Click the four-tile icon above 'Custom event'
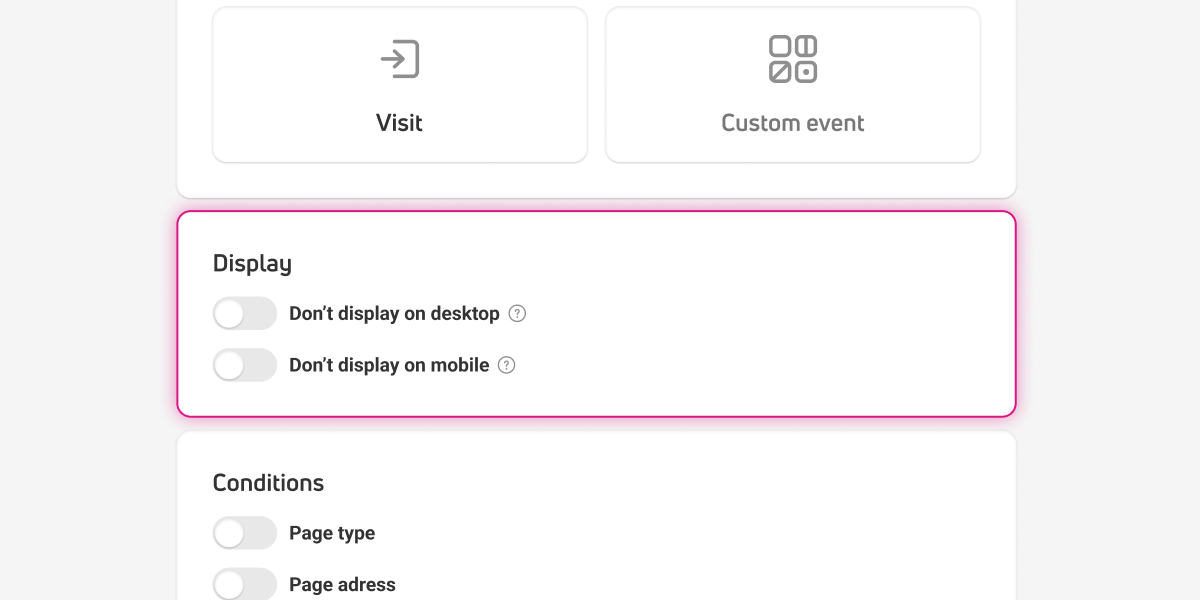The image size is (1200, 600). click(792, 59)
